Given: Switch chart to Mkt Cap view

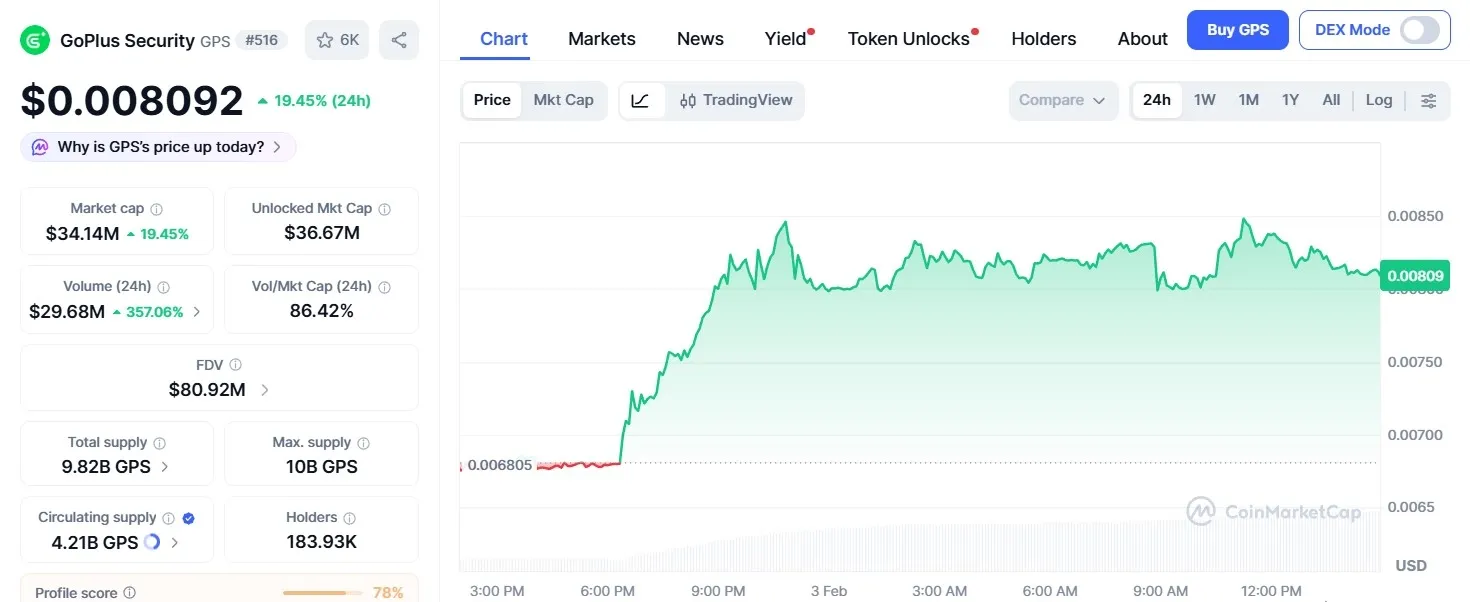Looking at the screenshot, I should [x=563, y=100].
